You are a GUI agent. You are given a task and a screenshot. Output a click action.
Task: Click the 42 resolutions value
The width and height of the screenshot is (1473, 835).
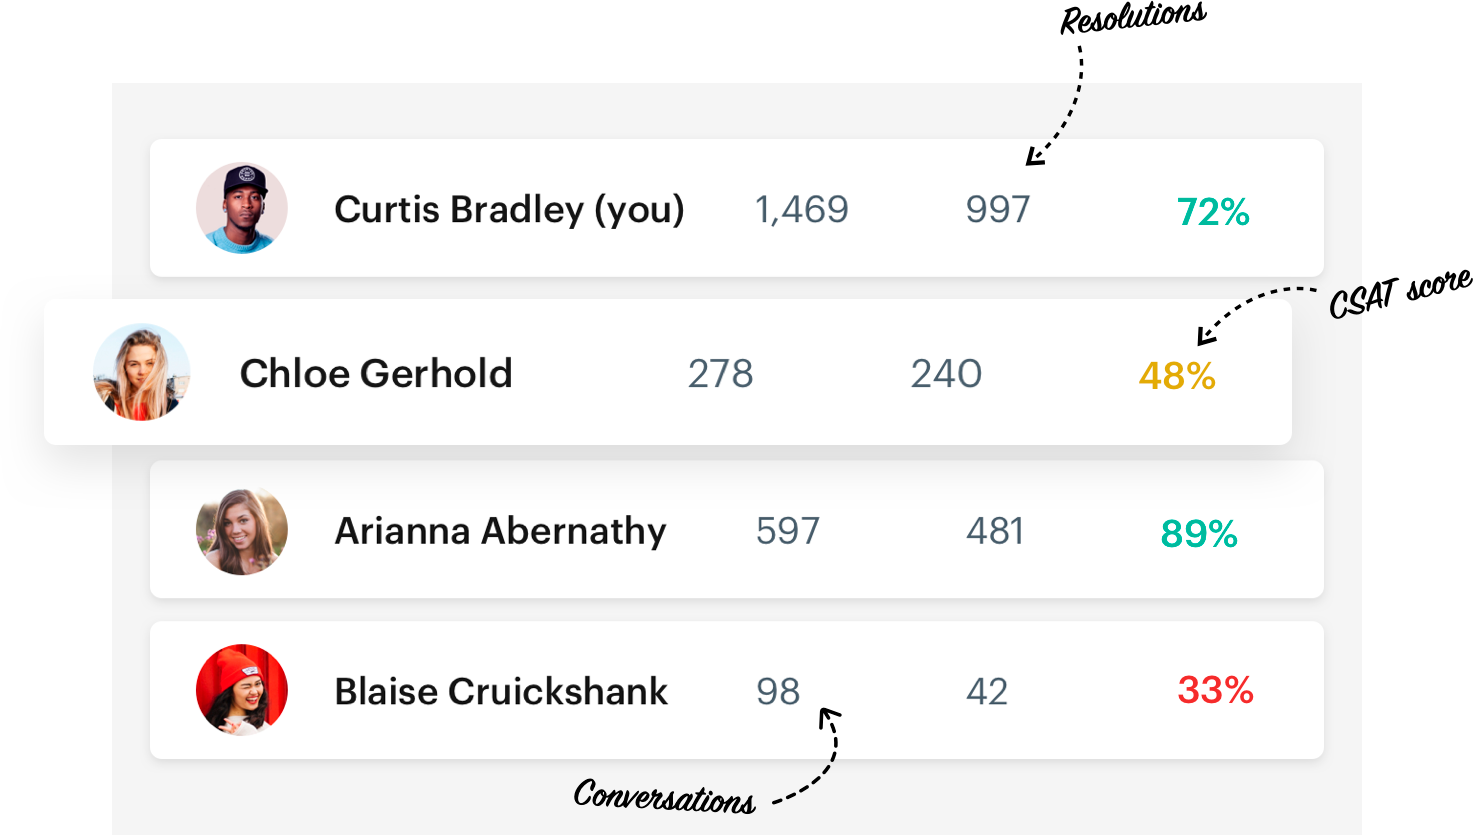[x=987, y=691]
